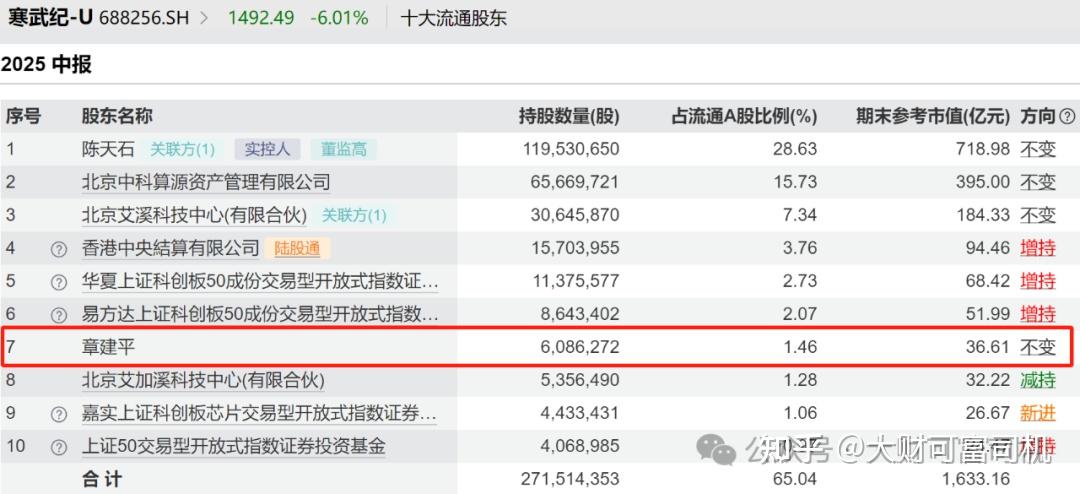Click 不变 direction for 北京中科算源
The height and width of the screenshot is (494, 1080).
point(1038,182)
